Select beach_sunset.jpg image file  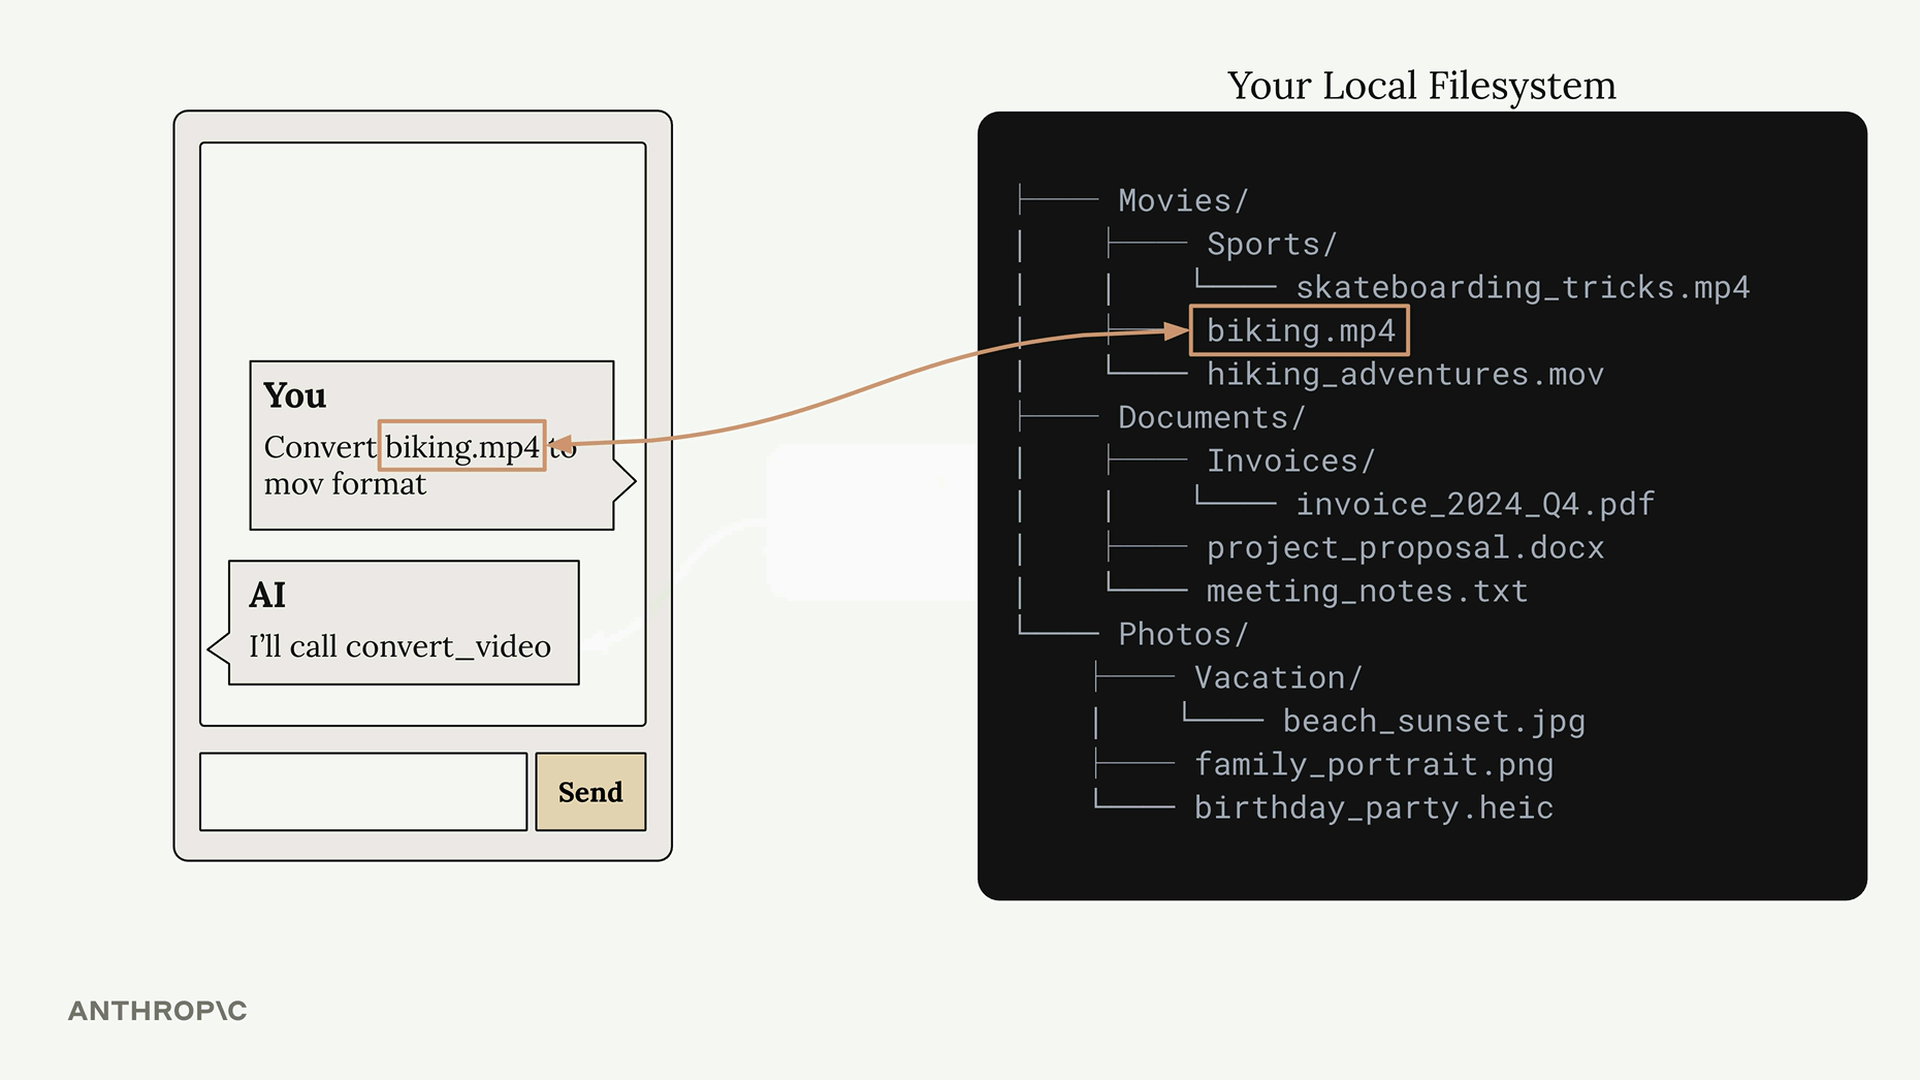(1433, 721)
